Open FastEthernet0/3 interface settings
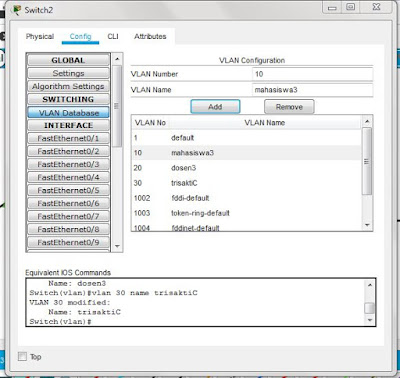 point(68,164)
